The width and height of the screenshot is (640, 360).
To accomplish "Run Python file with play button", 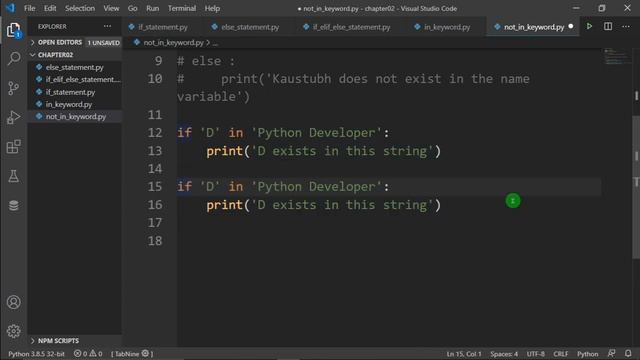I will [x=589, y=27].
